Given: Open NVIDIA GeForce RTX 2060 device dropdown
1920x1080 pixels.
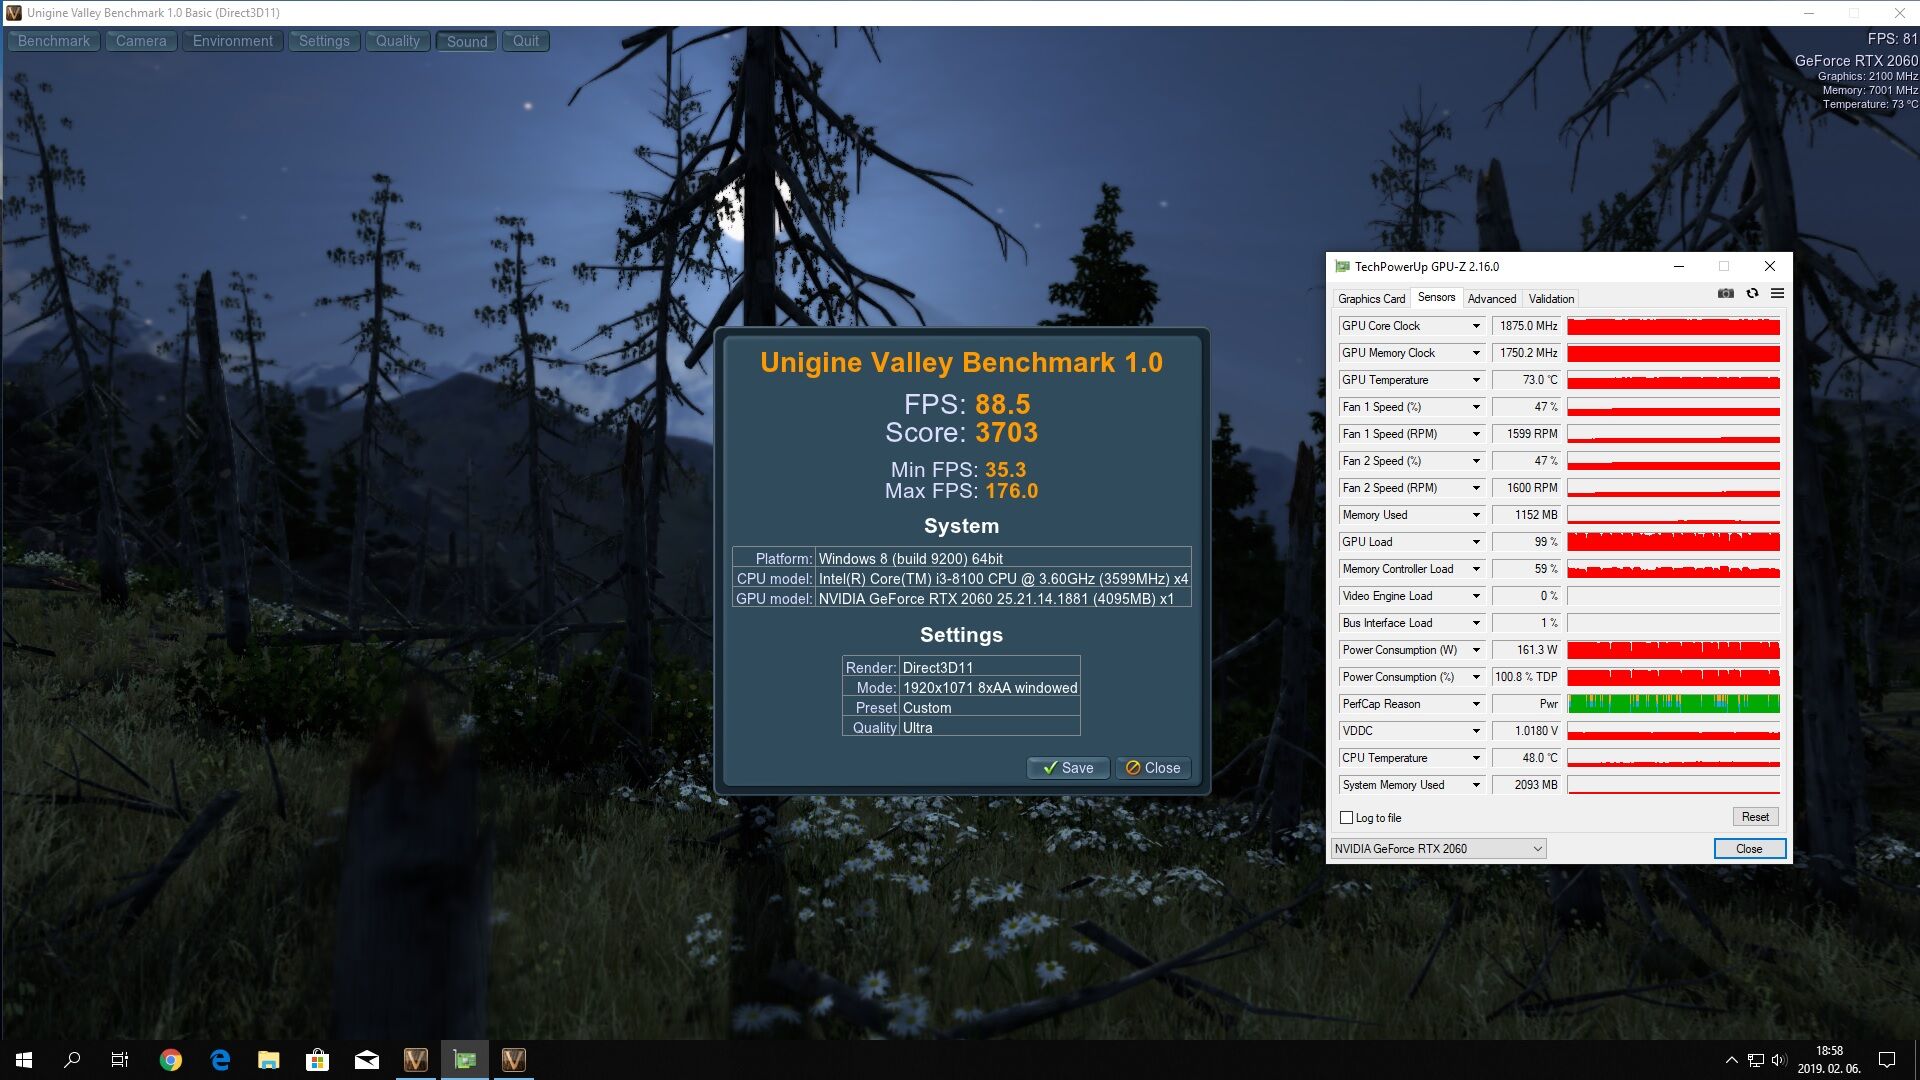Looking at the screenshot, I should [1438, 849].
